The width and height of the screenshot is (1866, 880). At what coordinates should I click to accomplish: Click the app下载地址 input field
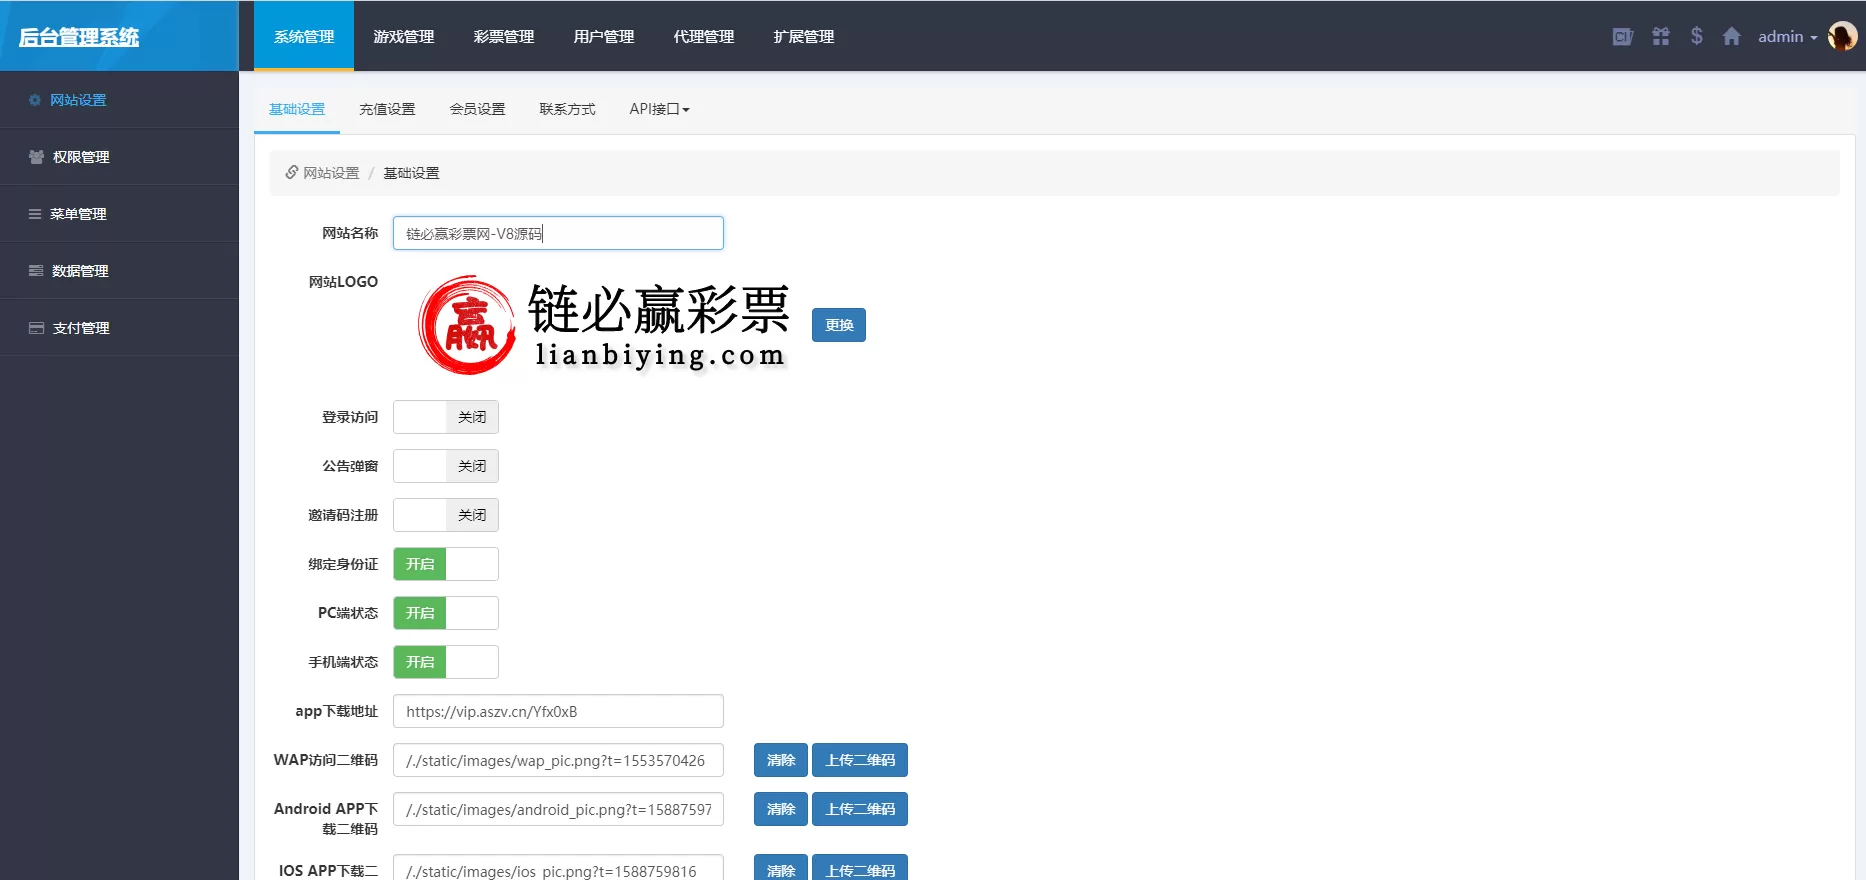[x=558, y=711]
